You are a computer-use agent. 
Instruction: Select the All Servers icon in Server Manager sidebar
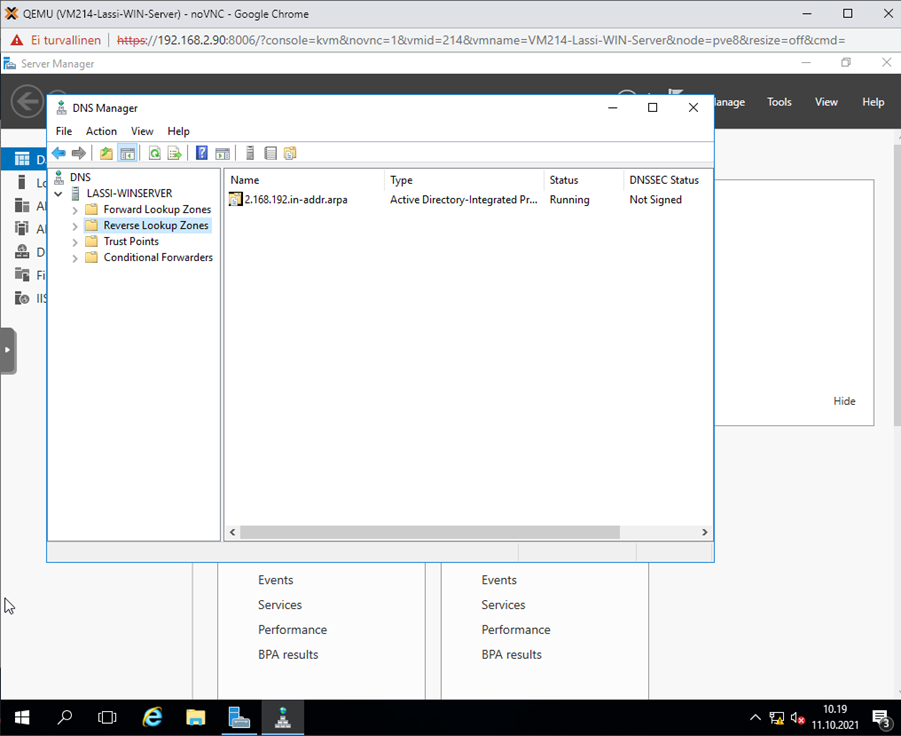pyautogui.click(x=22, y=205)
